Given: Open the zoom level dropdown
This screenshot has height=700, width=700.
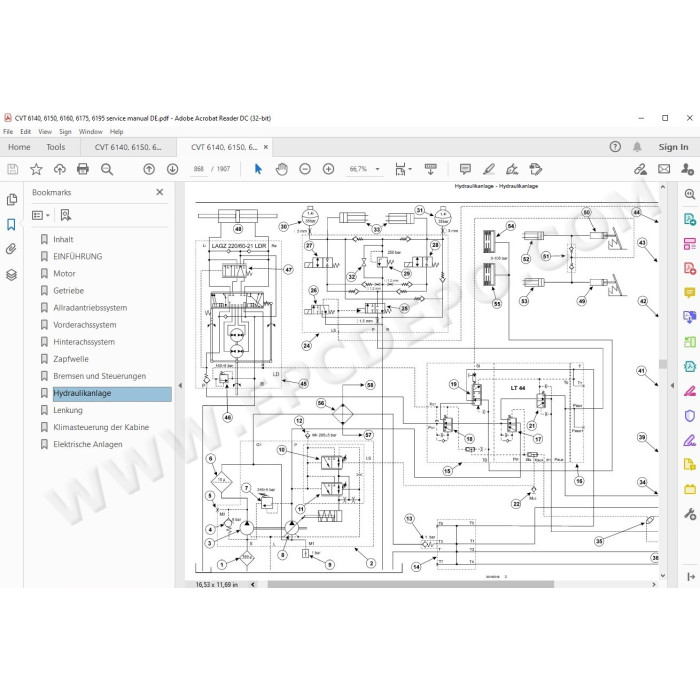Looking at the screenshot, I should [x=377, y=169].
